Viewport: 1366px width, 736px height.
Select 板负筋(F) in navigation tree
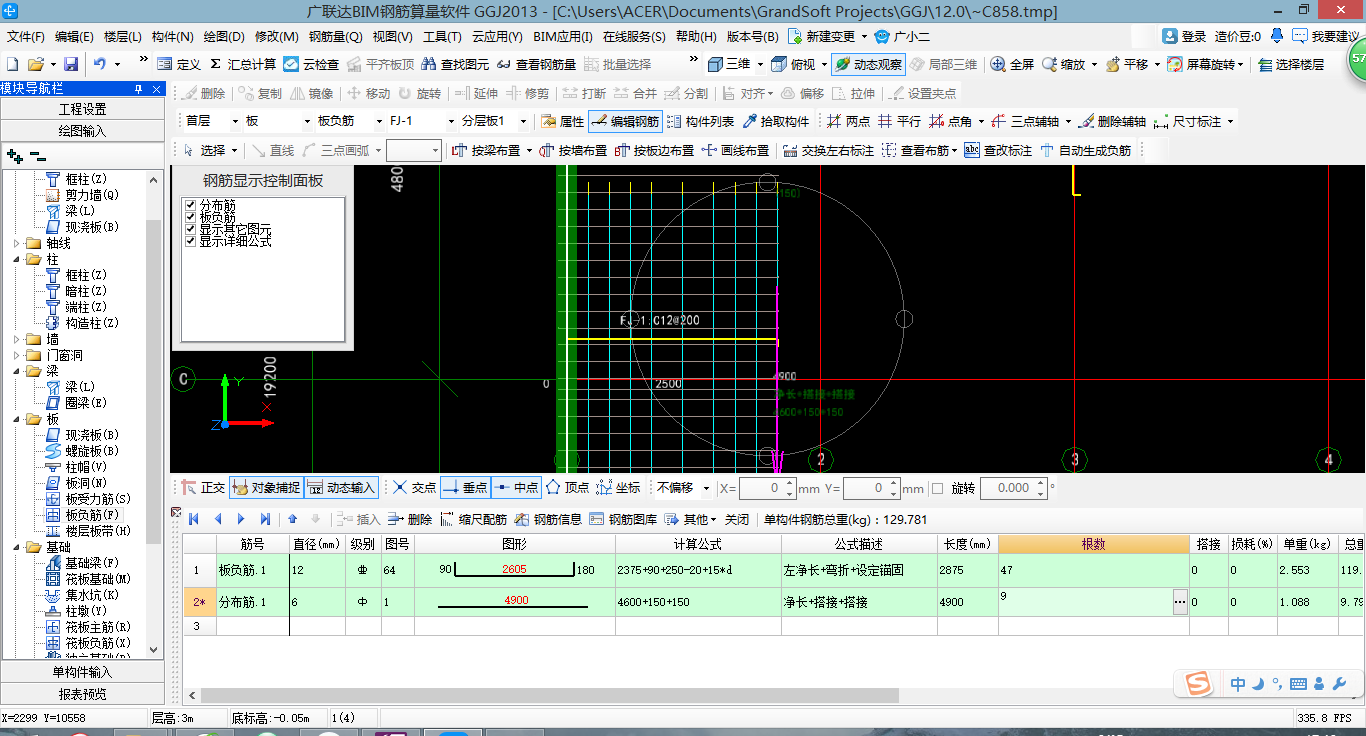coord(92,515)
